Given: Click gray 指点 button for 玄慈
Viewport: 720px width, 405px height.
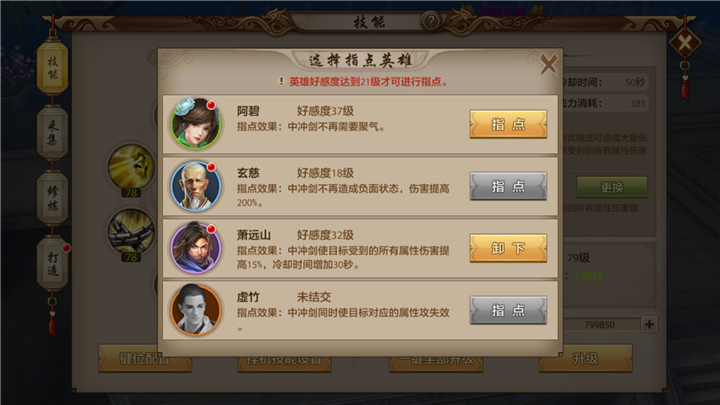Looking at the screenshot, I should [x=508, y=186].
